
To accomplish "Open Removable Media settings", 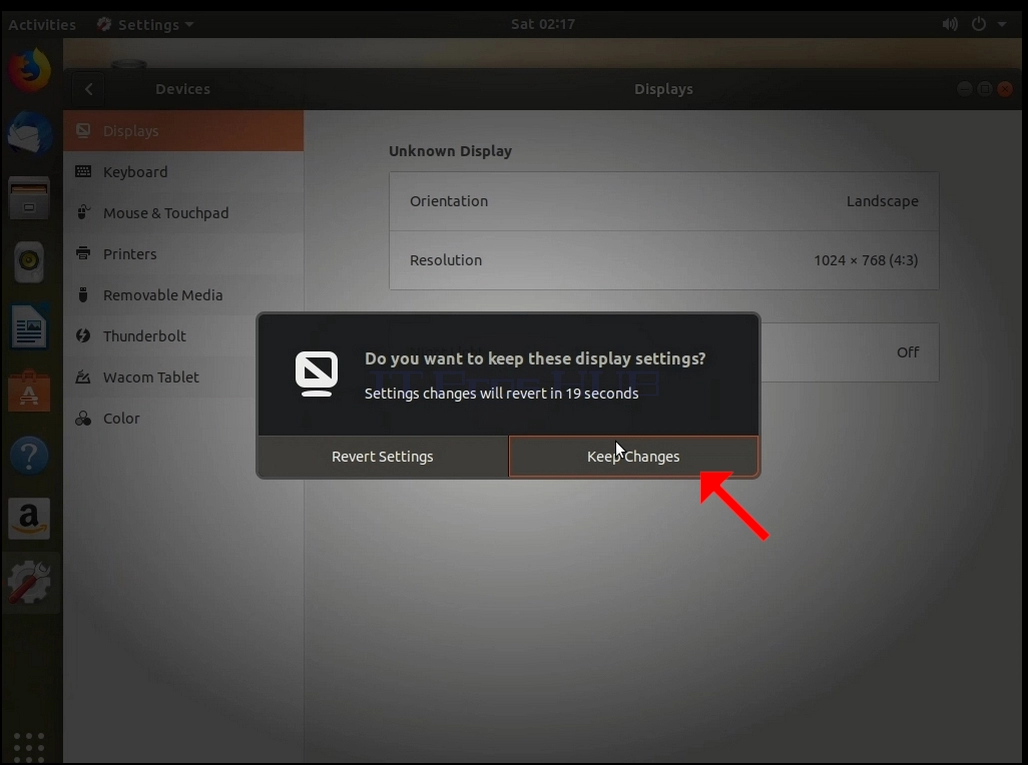I will click(x=184, y=295).
